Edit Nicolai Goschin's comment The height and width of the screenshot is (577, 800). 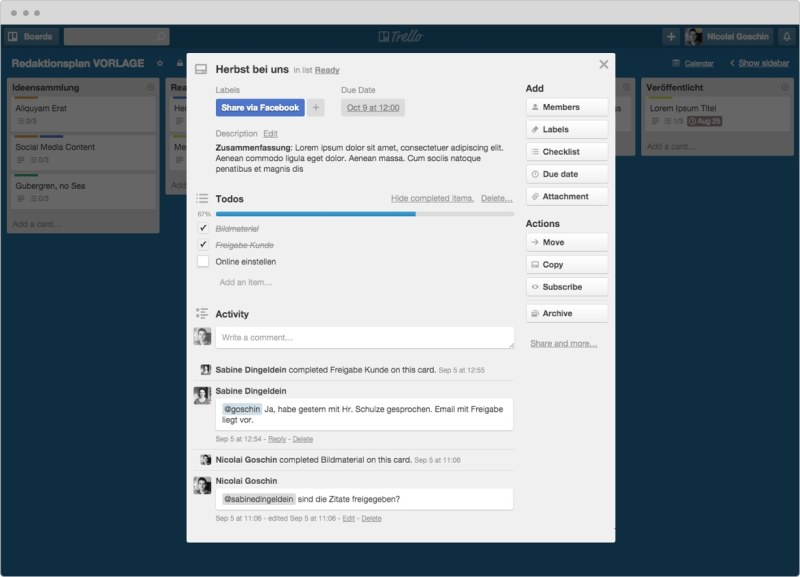pyautogui.click(x=348, y=519)
